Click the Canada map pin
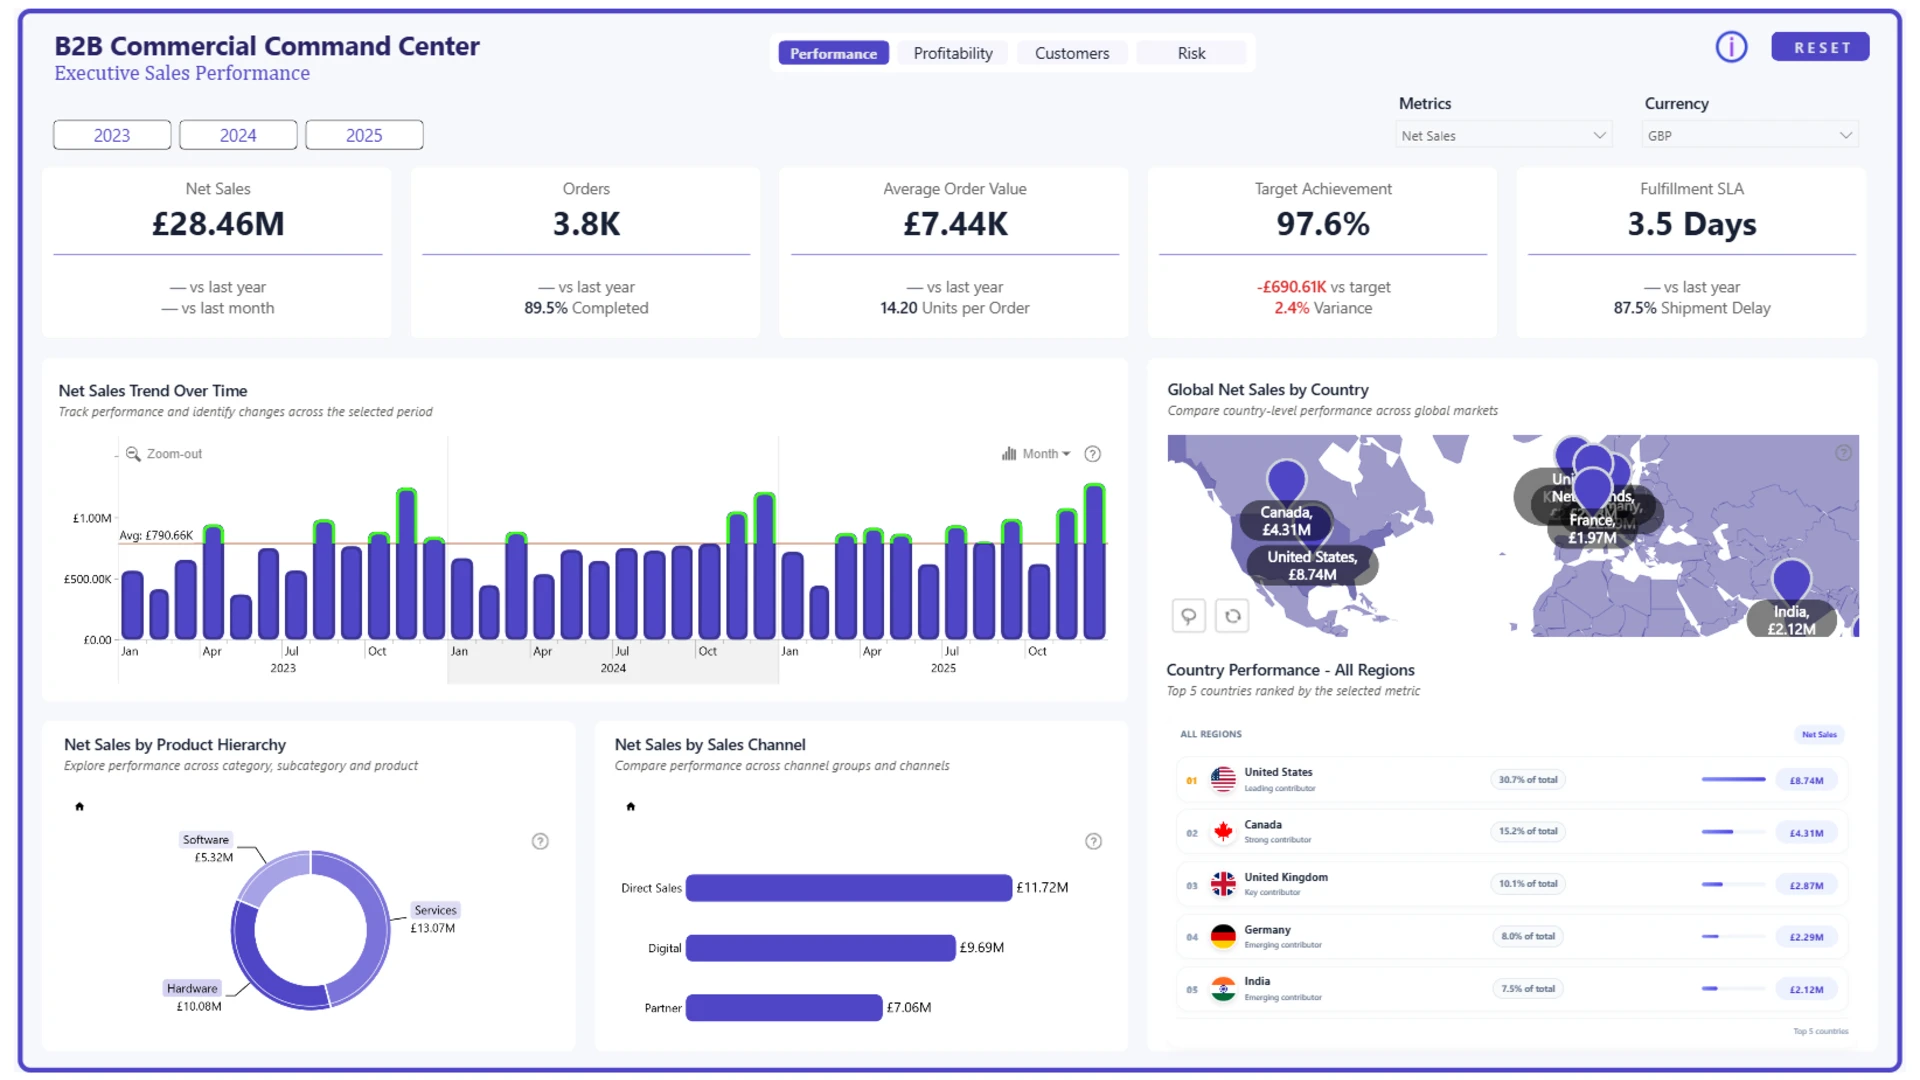This screenshot has width=1920, height=1080. 1286,480
